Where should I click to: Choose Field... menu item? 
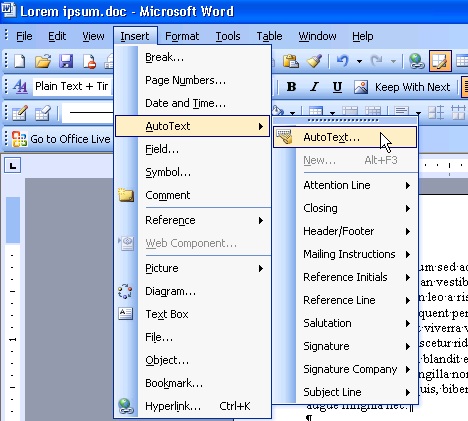tap(192, 149)
